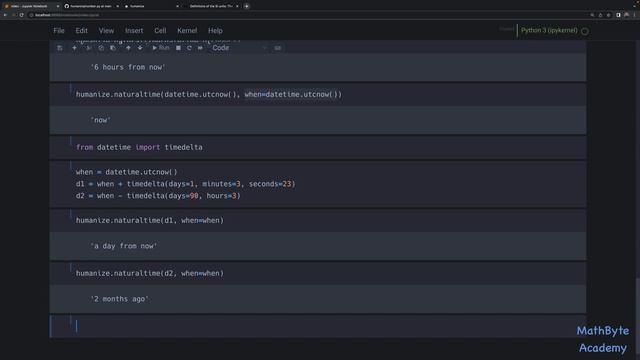This screenshot has height=360, width=640.
Task: Move the selected cell up
Action: tap(128, 48)
